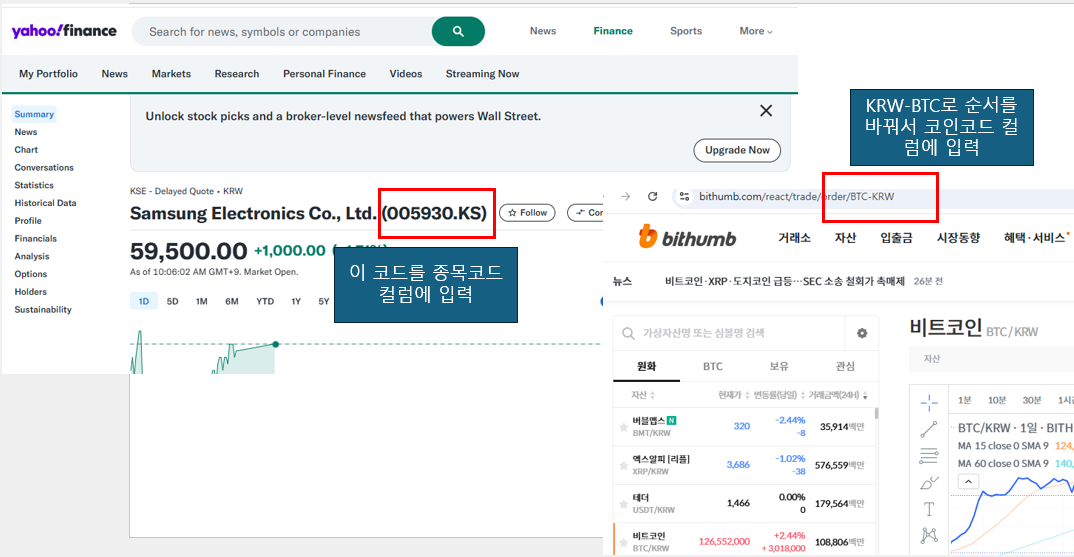Click the asset list vertical scrollbar

coord(876,413)
